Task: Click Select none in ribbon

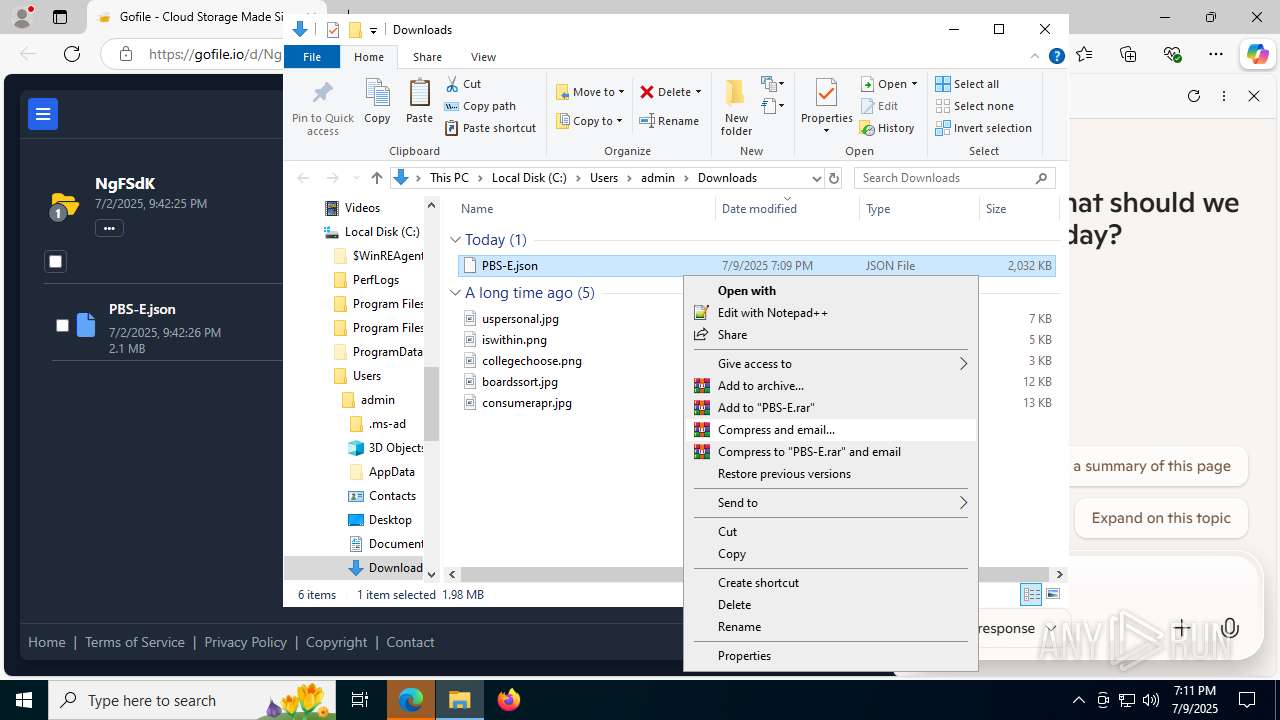Action: [975, 106]
